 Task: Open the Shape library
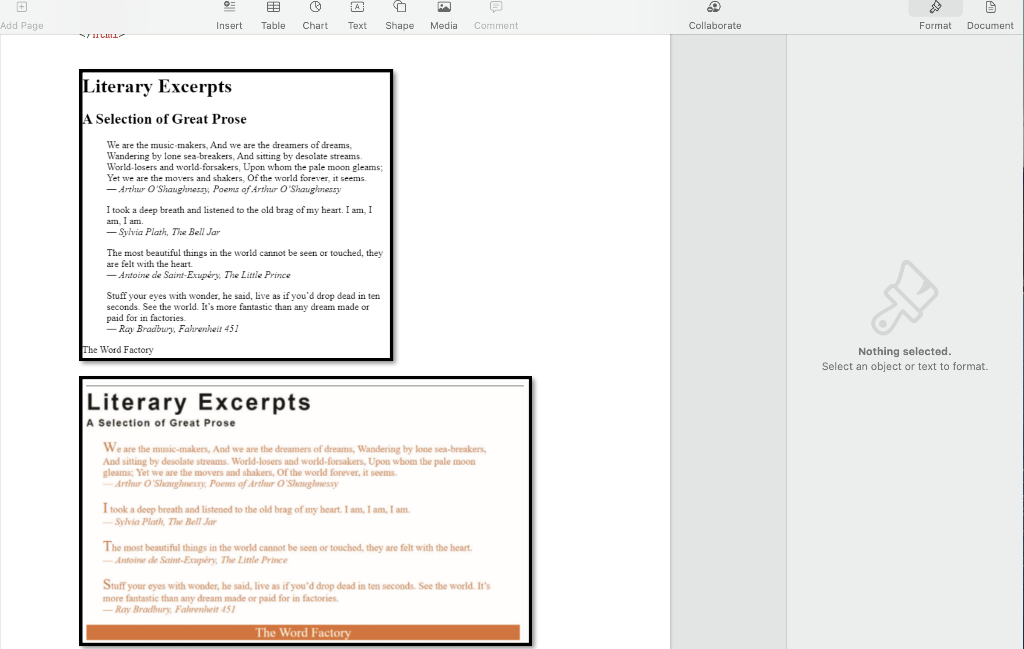(x=400, y=16)
